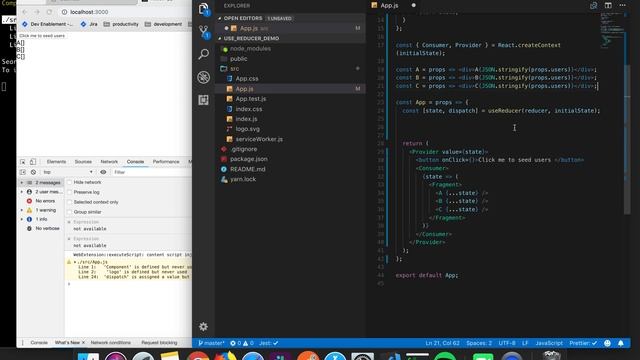Expand the 2 user messages group
Viewport: 640px width, 360px height.
[22, 192]
